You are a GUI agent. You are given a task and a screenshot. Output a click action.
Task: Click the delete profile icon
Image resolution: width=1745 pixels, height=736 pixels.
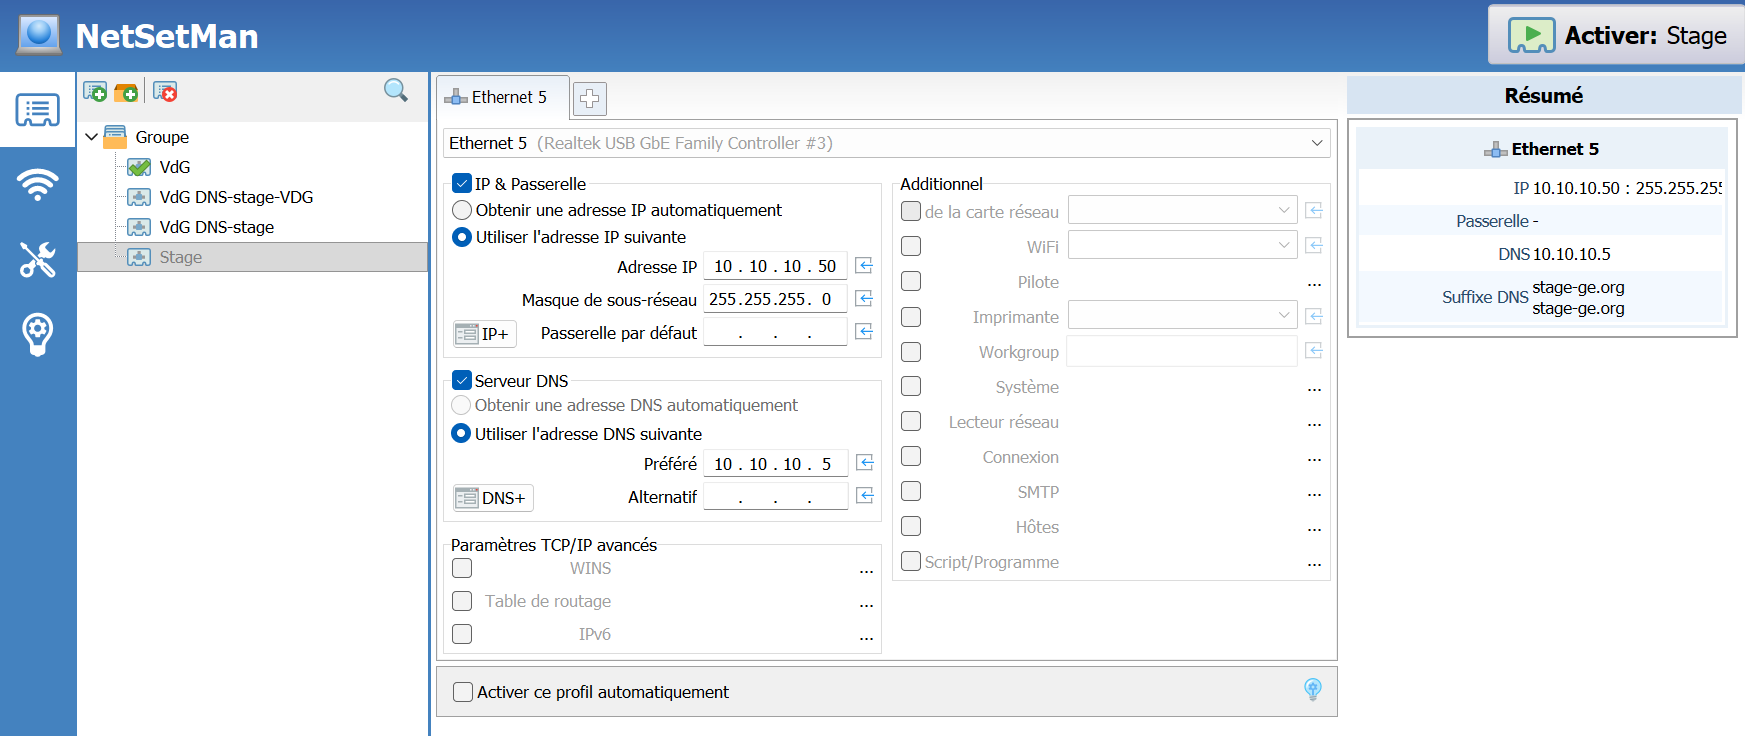point(165,92)
